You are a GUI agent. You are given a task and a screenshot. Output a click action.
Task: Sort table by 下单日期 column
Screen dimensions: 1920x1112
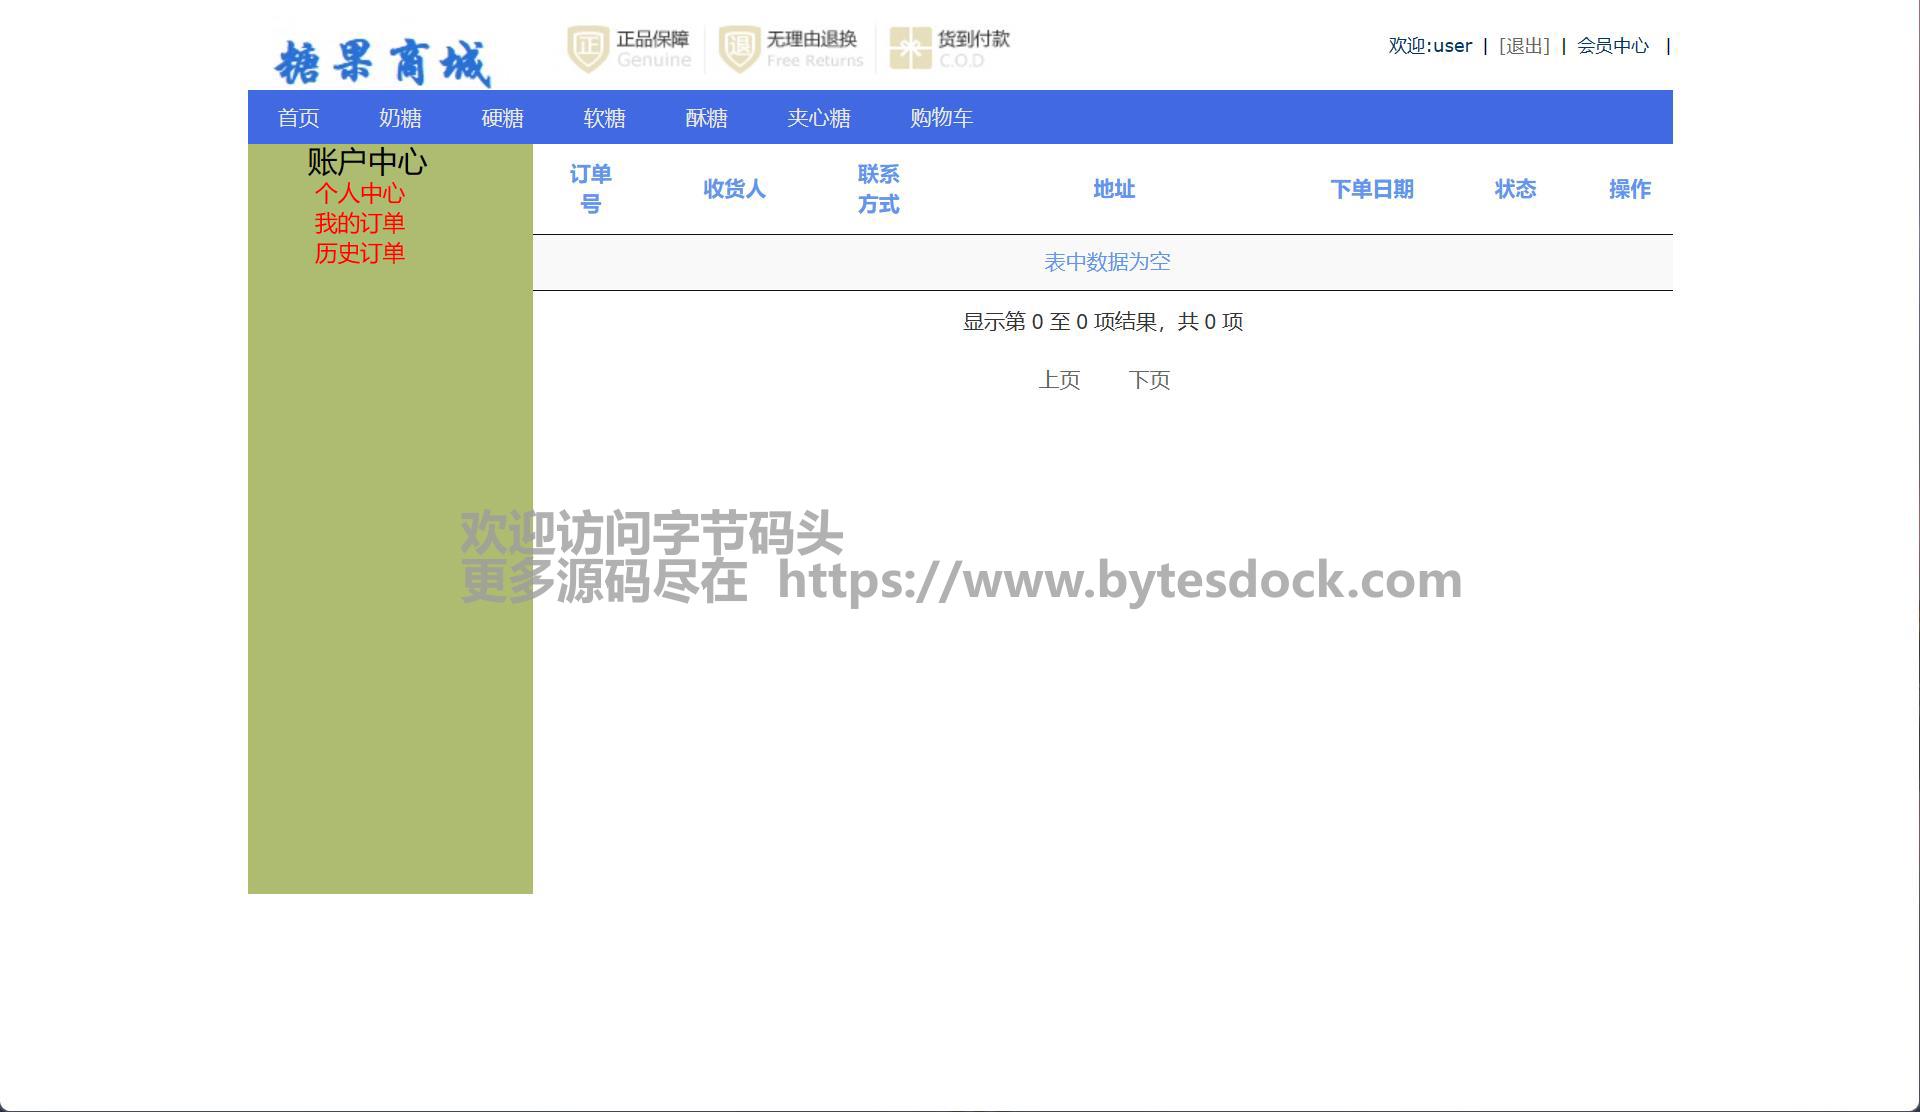1371,189
